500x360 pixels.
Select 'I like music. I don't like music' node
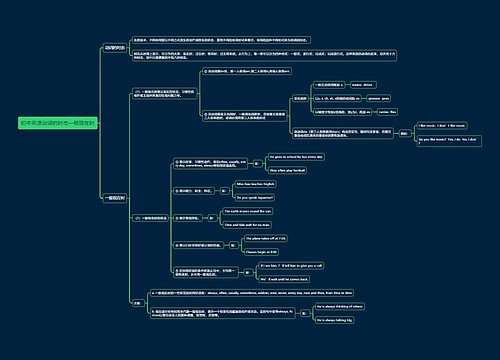click(442, 126)
